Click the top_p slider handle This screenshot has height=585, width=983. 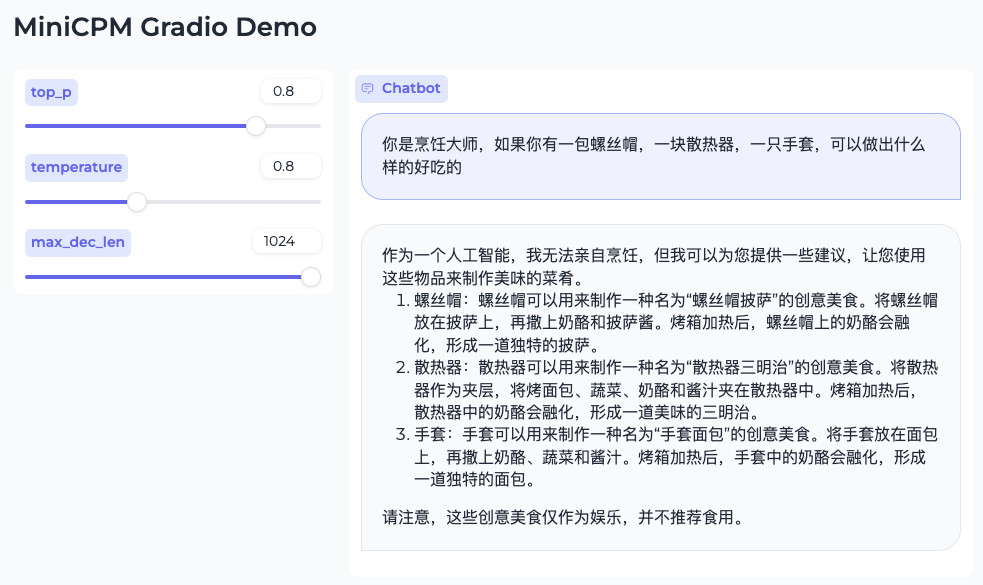point(256,126)
